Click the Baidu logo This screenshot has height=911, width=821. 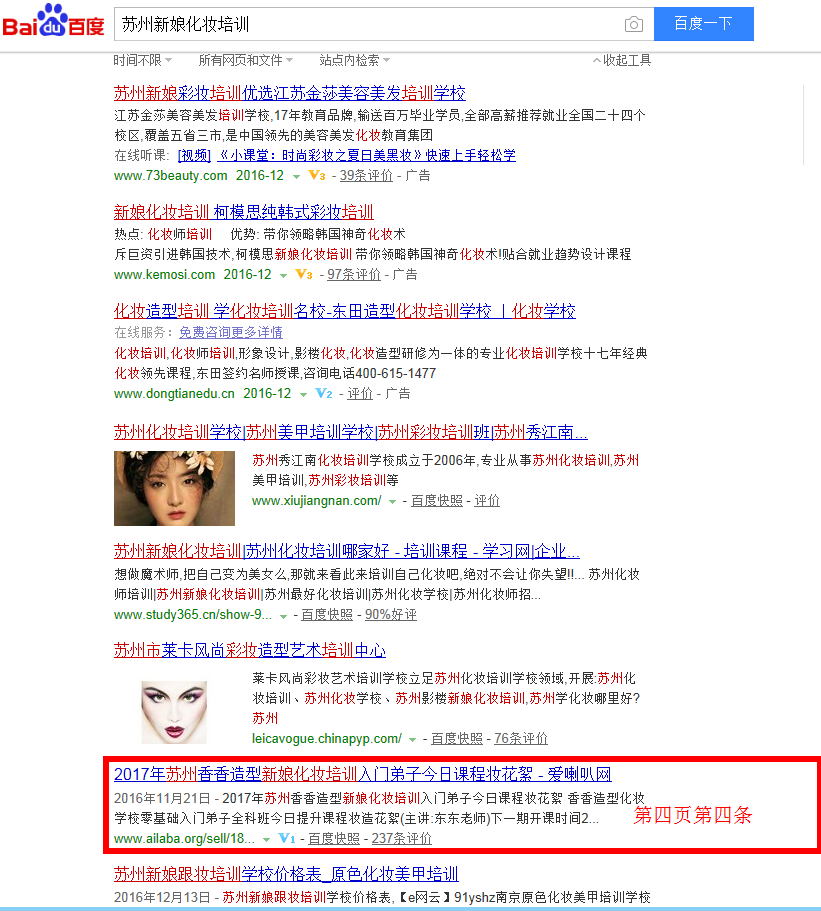click(53, 21)
